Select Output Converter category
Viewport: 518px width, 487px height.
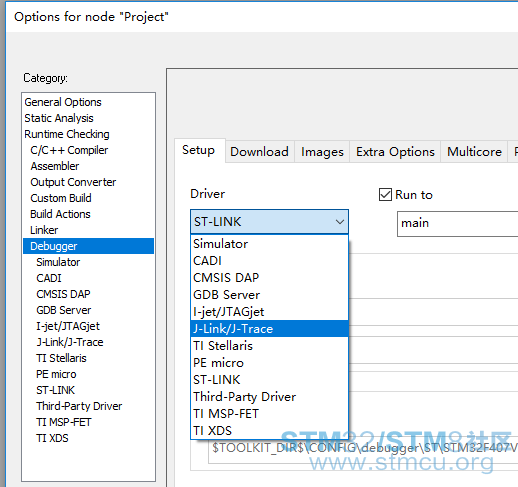(x=73, y=182)
